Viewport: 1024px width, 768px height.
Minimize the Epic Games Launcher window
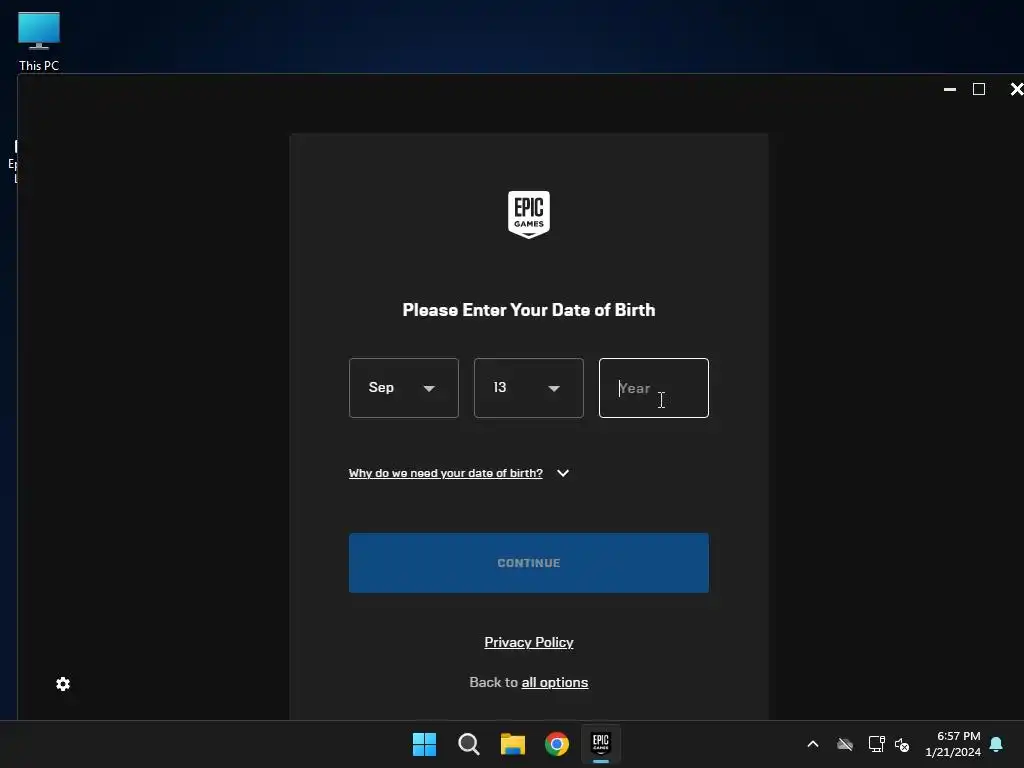tap(950, 89)
